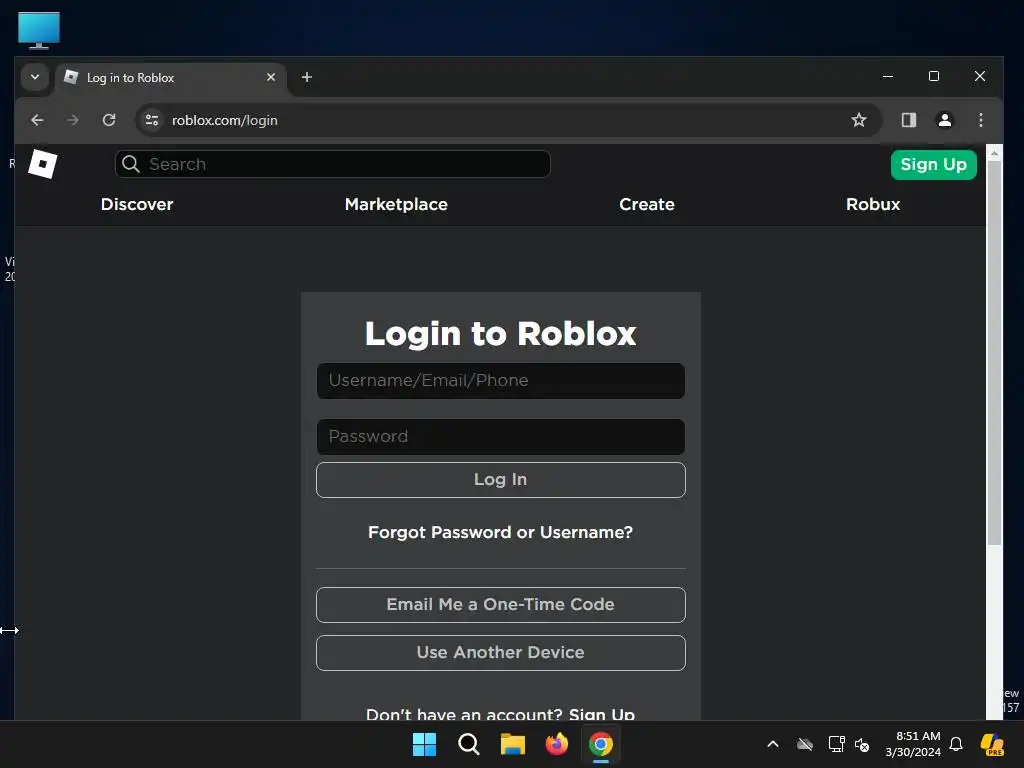Open the Windows Start menu

pos(424,744)
